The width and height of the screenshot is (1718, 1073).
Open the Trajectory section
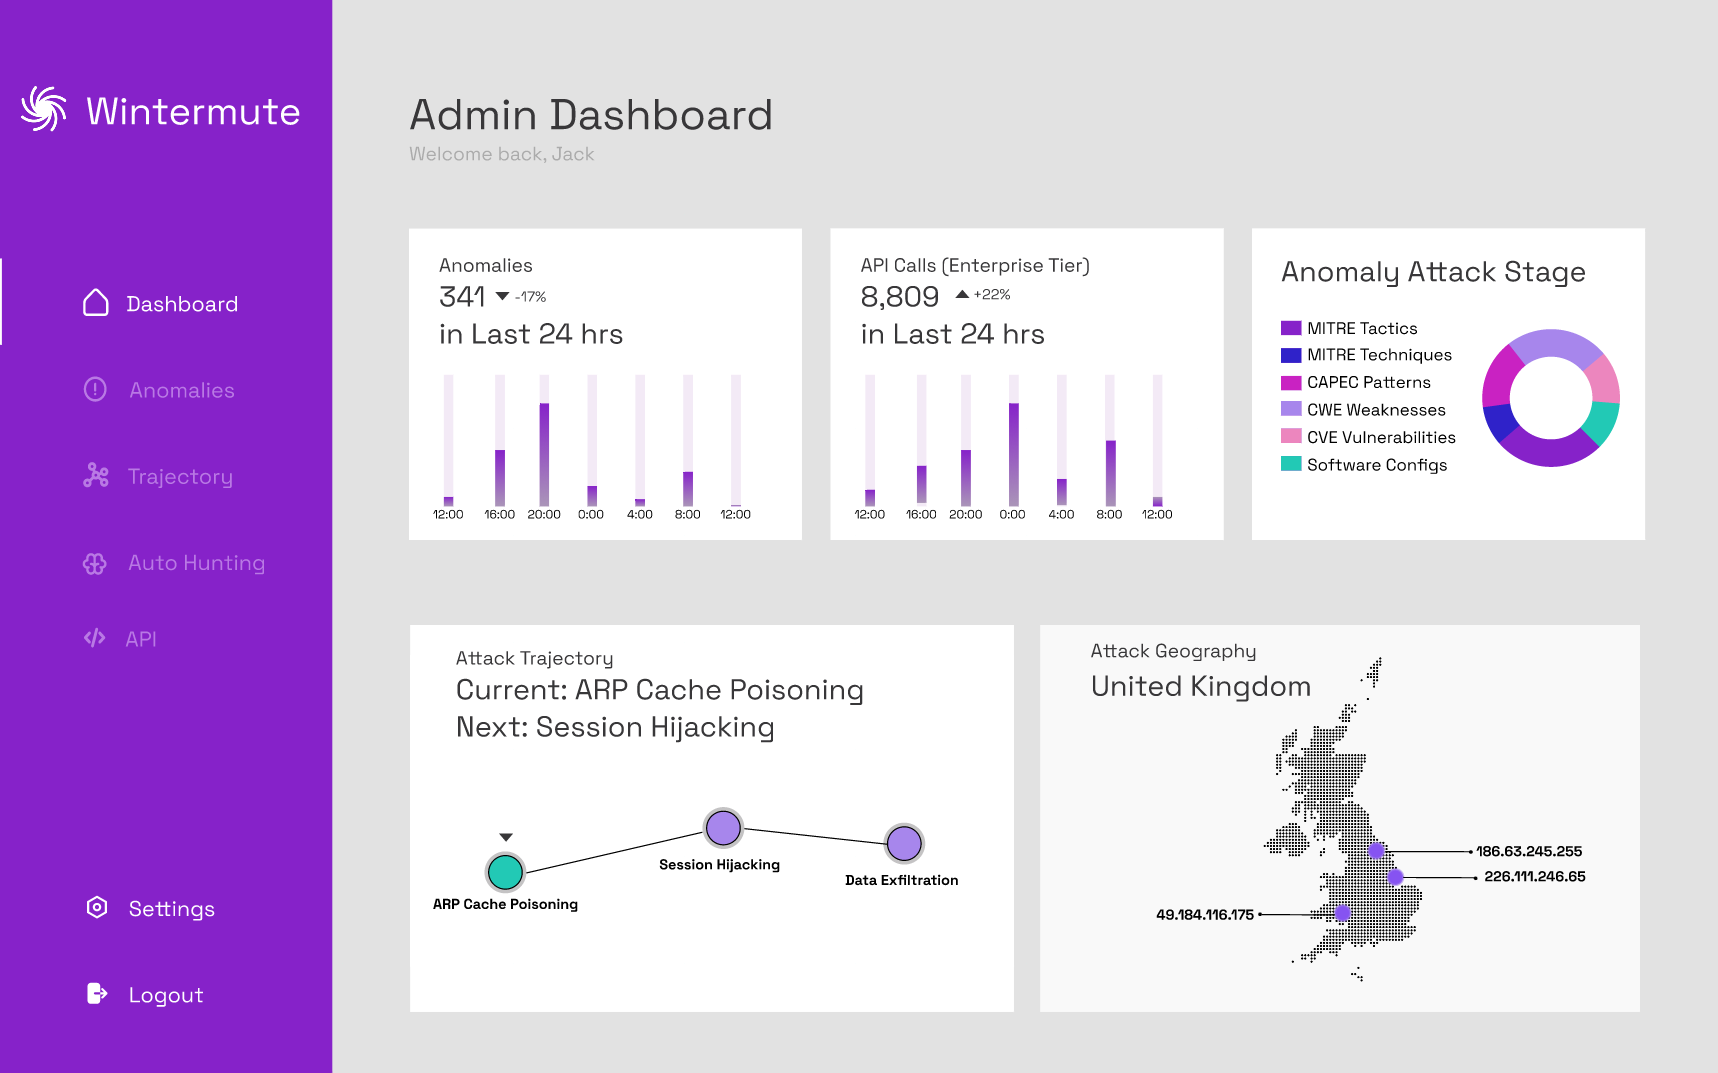tap(180, 477)
